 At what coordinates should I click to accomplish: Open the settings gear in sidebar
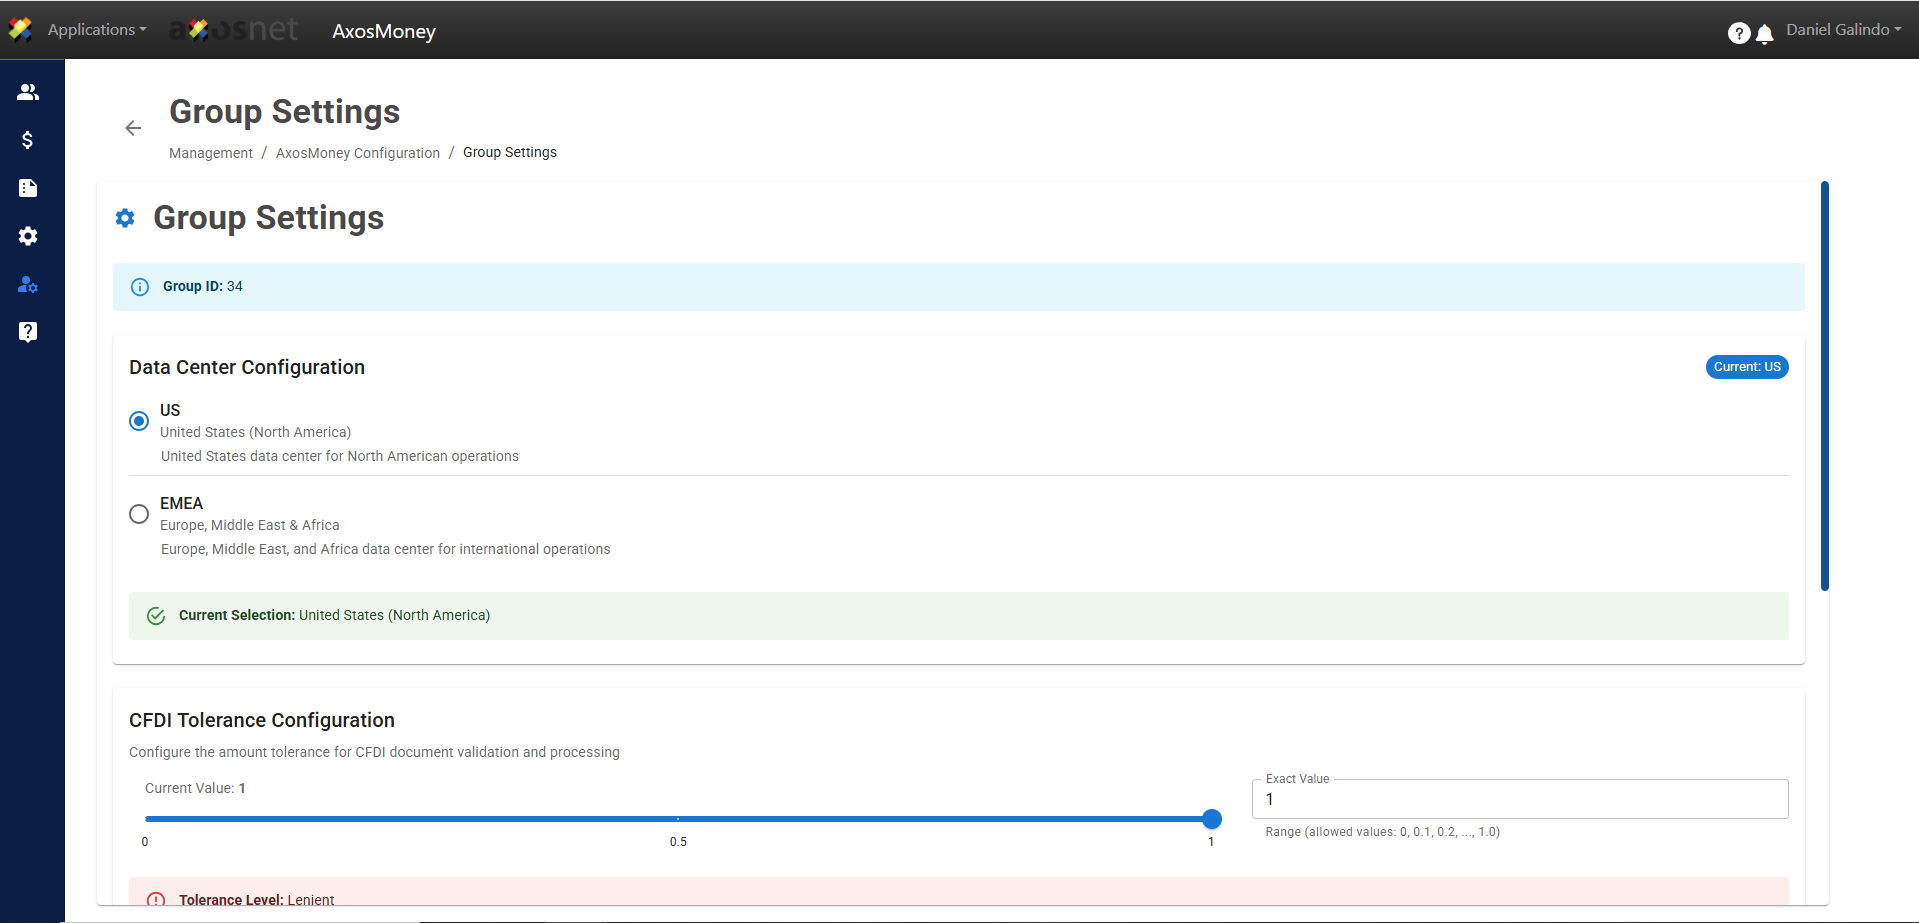[x=28, y=236]
